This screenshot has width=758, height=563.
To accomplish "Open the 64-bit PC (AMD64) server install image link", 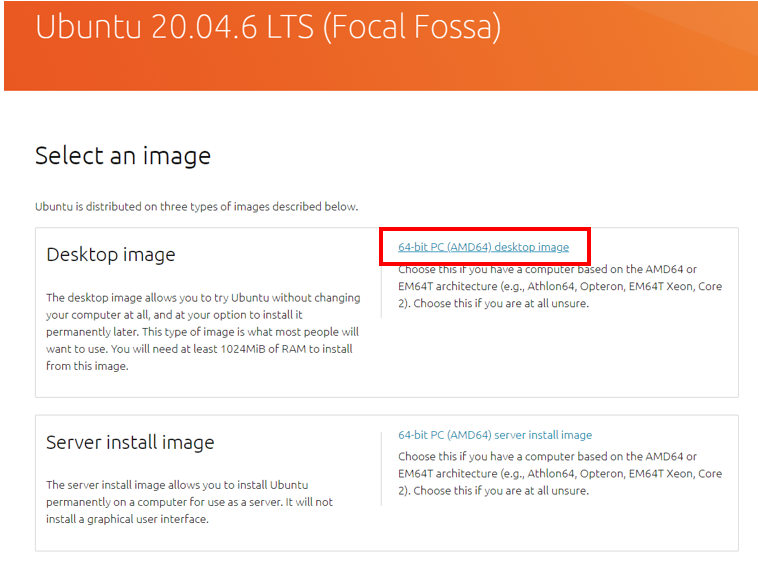I will pos(495,435).
